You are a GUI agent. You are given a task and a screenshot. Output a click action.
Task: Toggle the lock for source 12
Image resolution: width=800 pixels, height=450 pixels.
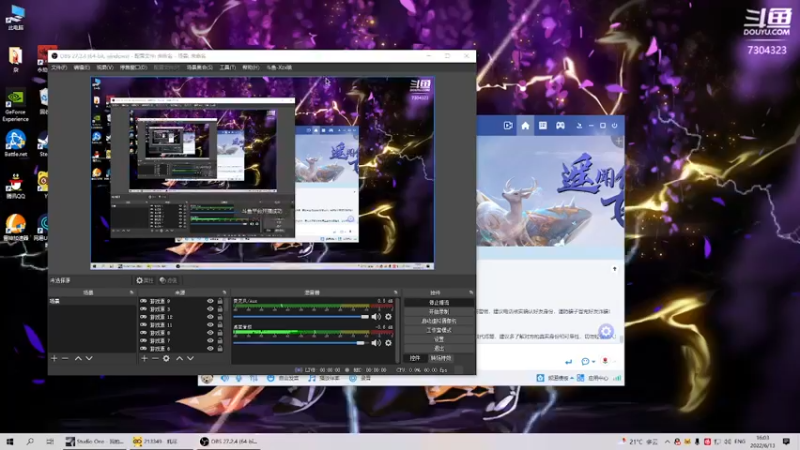[220, 317]
